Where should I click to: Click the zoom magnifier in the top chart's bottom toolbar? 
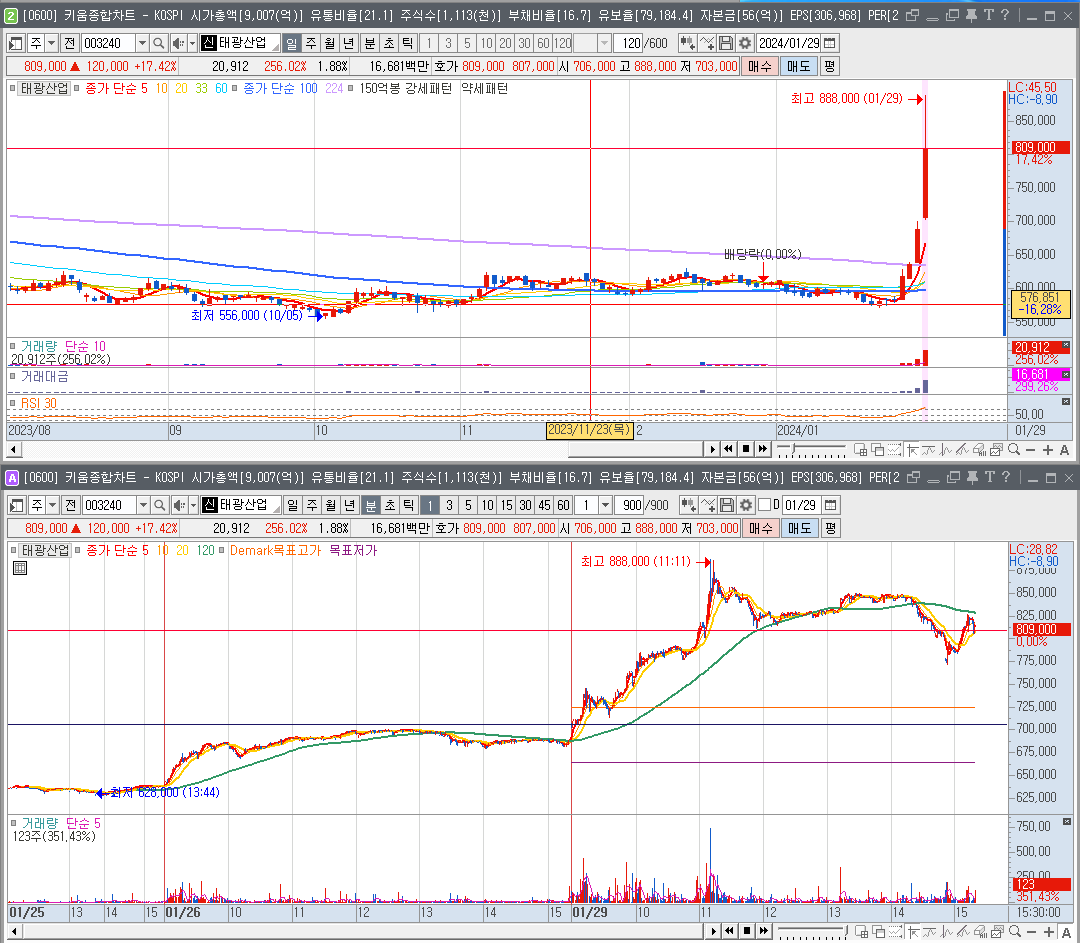point(1014,450)
